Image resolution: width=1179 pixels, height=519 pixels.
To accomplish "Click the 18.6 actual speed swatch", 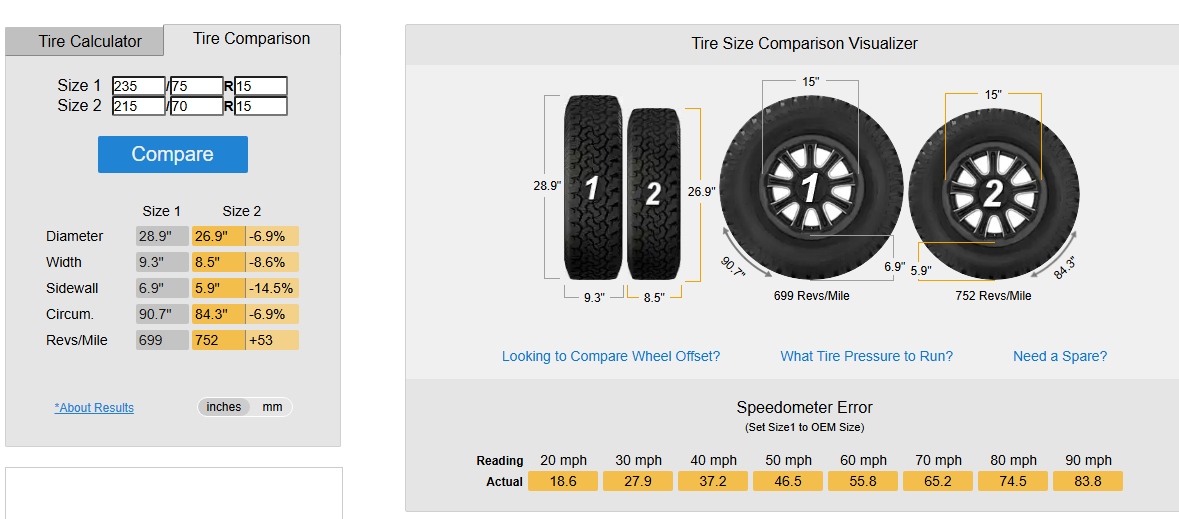I will 563,481.
